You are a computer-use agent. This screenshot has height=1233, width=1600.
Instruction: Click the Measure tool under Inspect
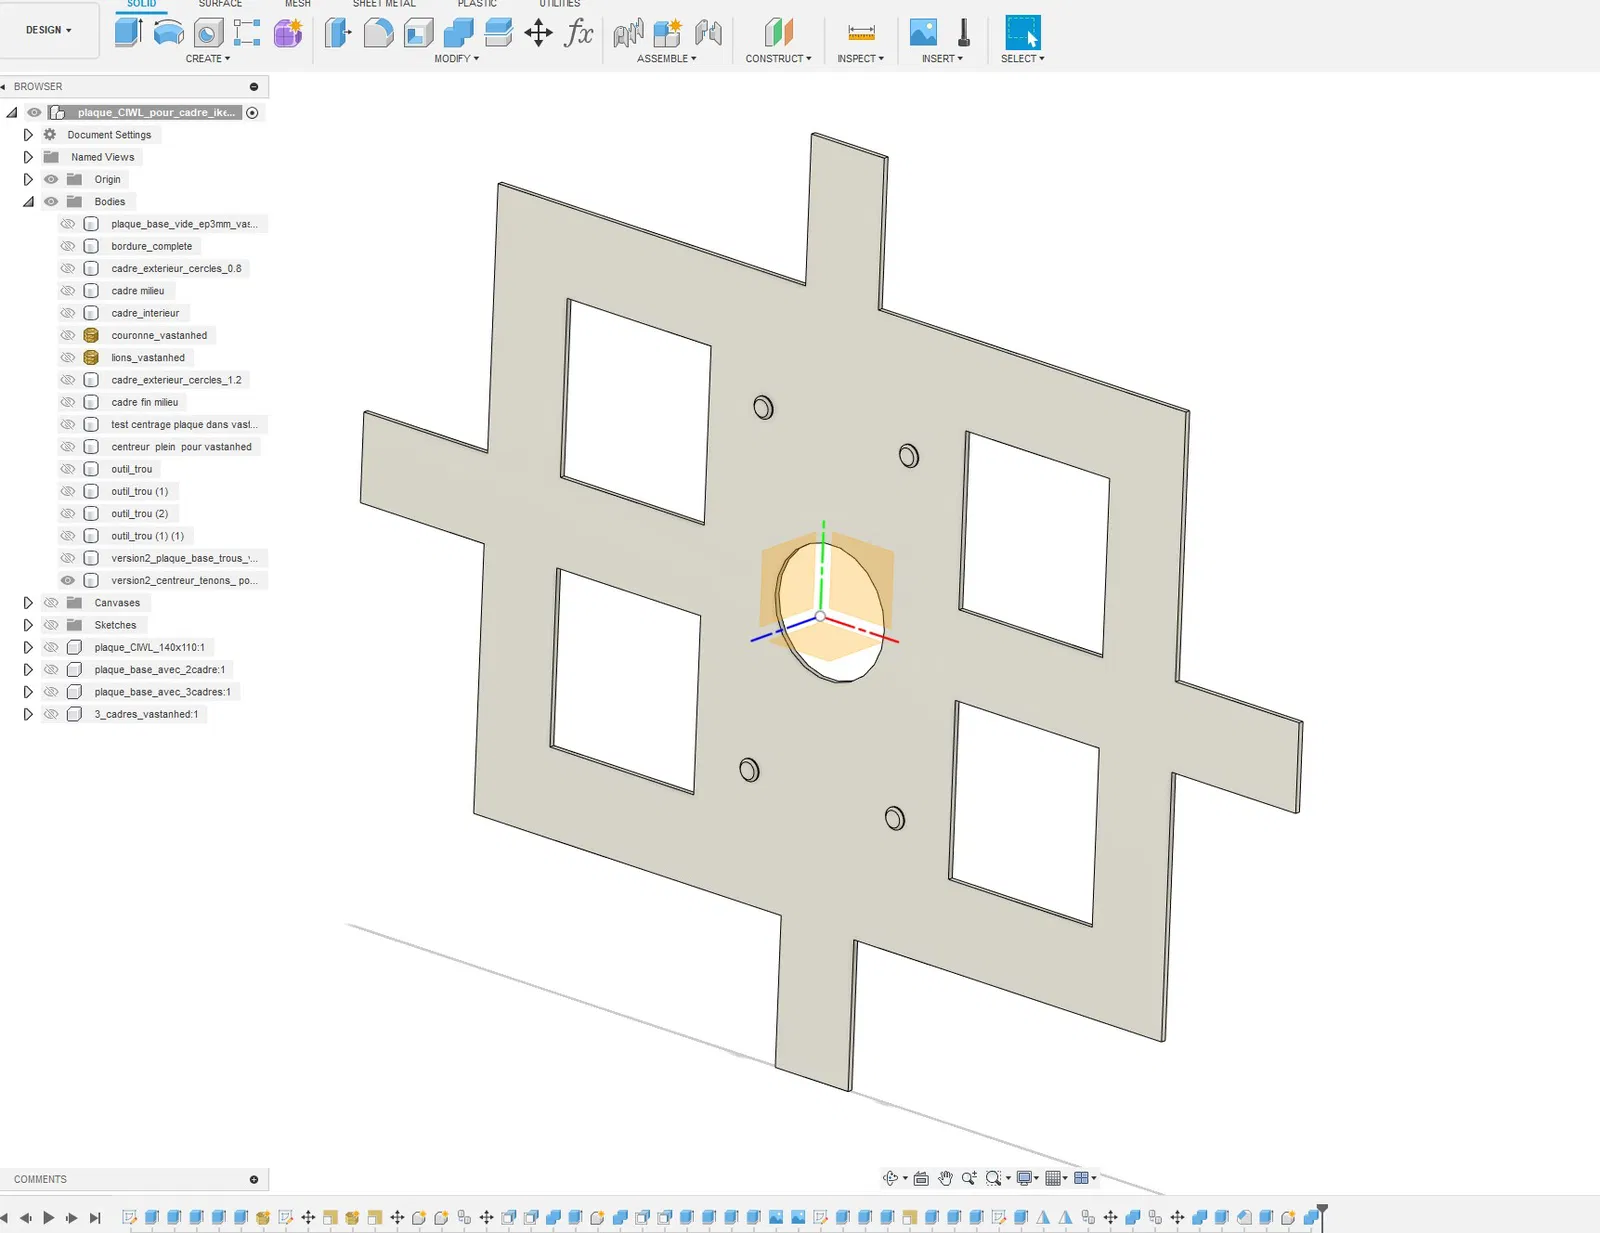pyautogui.click(x=861, y=33)
